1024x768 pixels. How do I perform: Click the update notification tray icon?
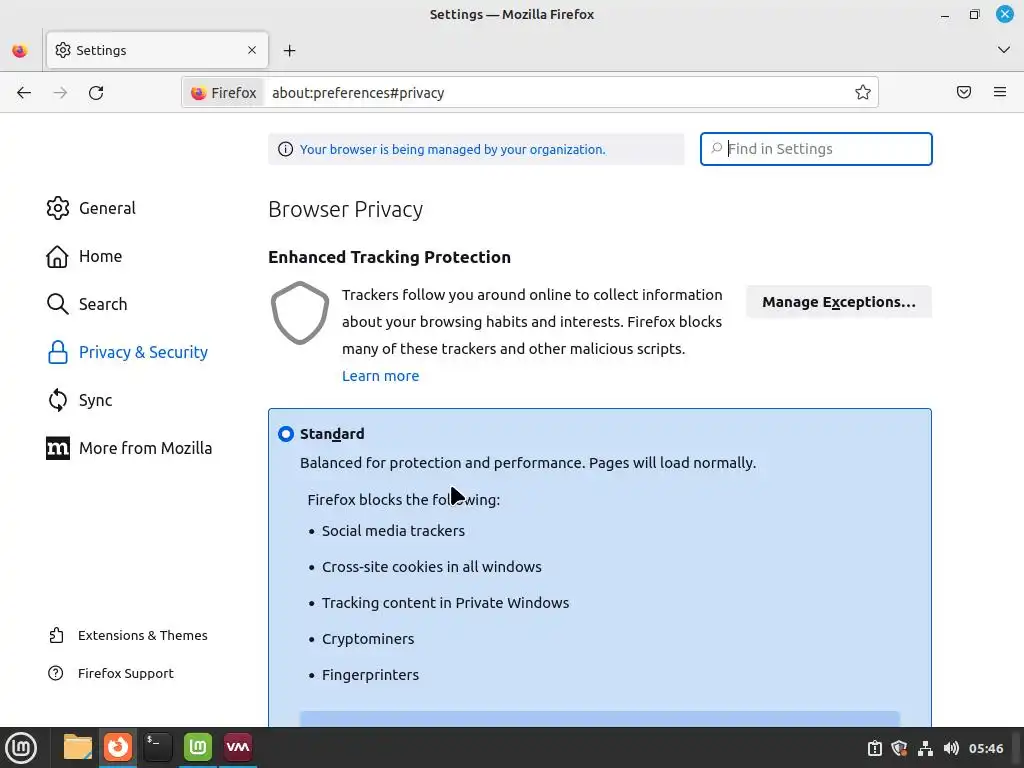coord(874,748)
